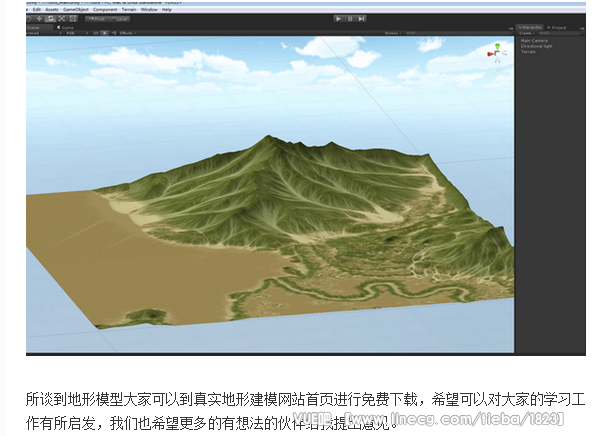Switch to the Hierarchy tab
Image resolution: width=592 pixels, height=436 pixels.
point(530,28)
